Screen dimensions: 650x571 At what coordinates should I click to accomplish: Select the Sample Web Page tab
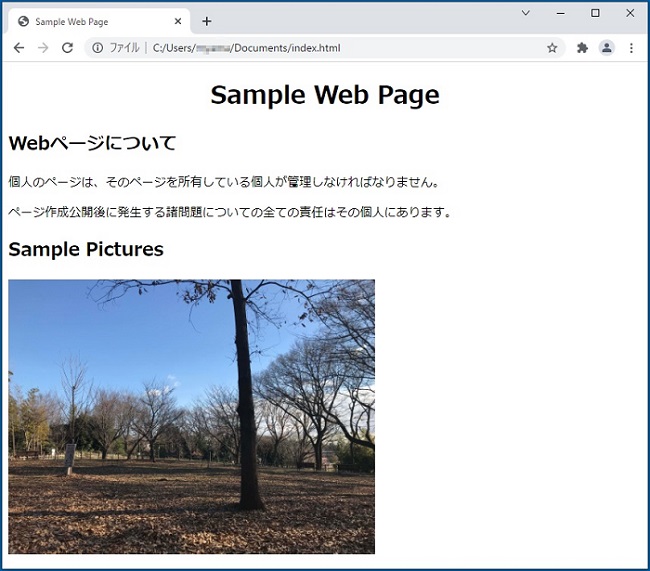pyautogui.click(x=90, y=21)
